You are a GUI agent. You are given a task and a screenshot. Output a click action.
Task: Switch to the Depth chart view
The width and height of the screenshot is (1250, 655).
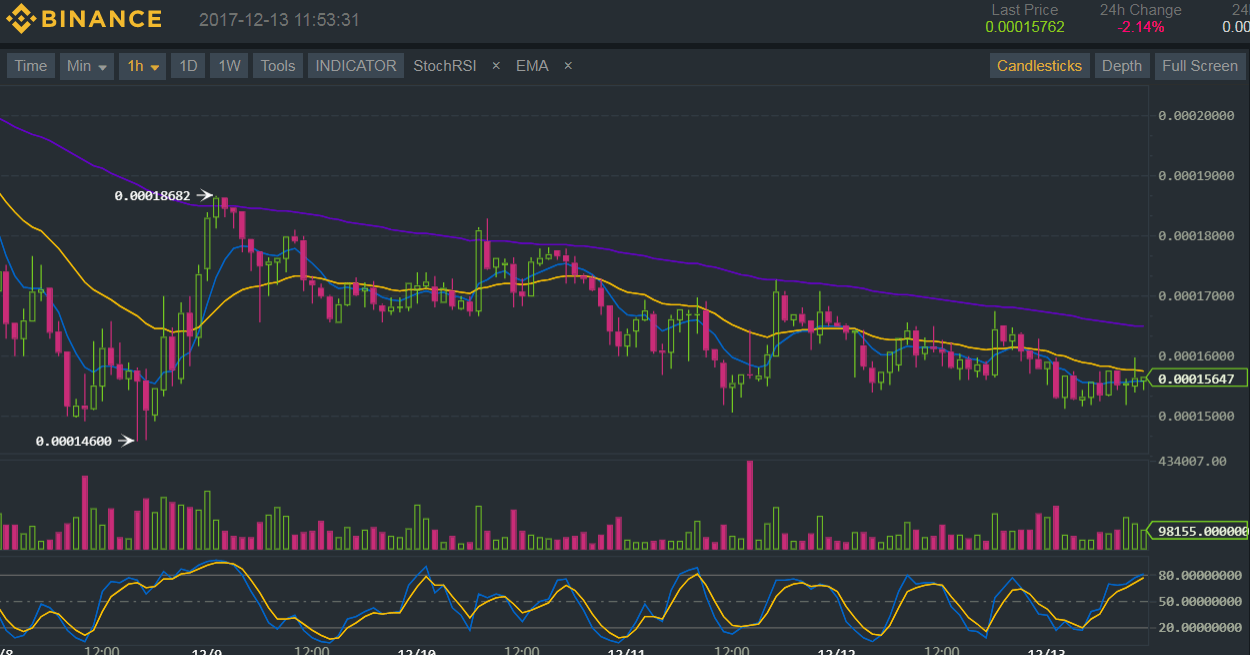click(1121, 66)
